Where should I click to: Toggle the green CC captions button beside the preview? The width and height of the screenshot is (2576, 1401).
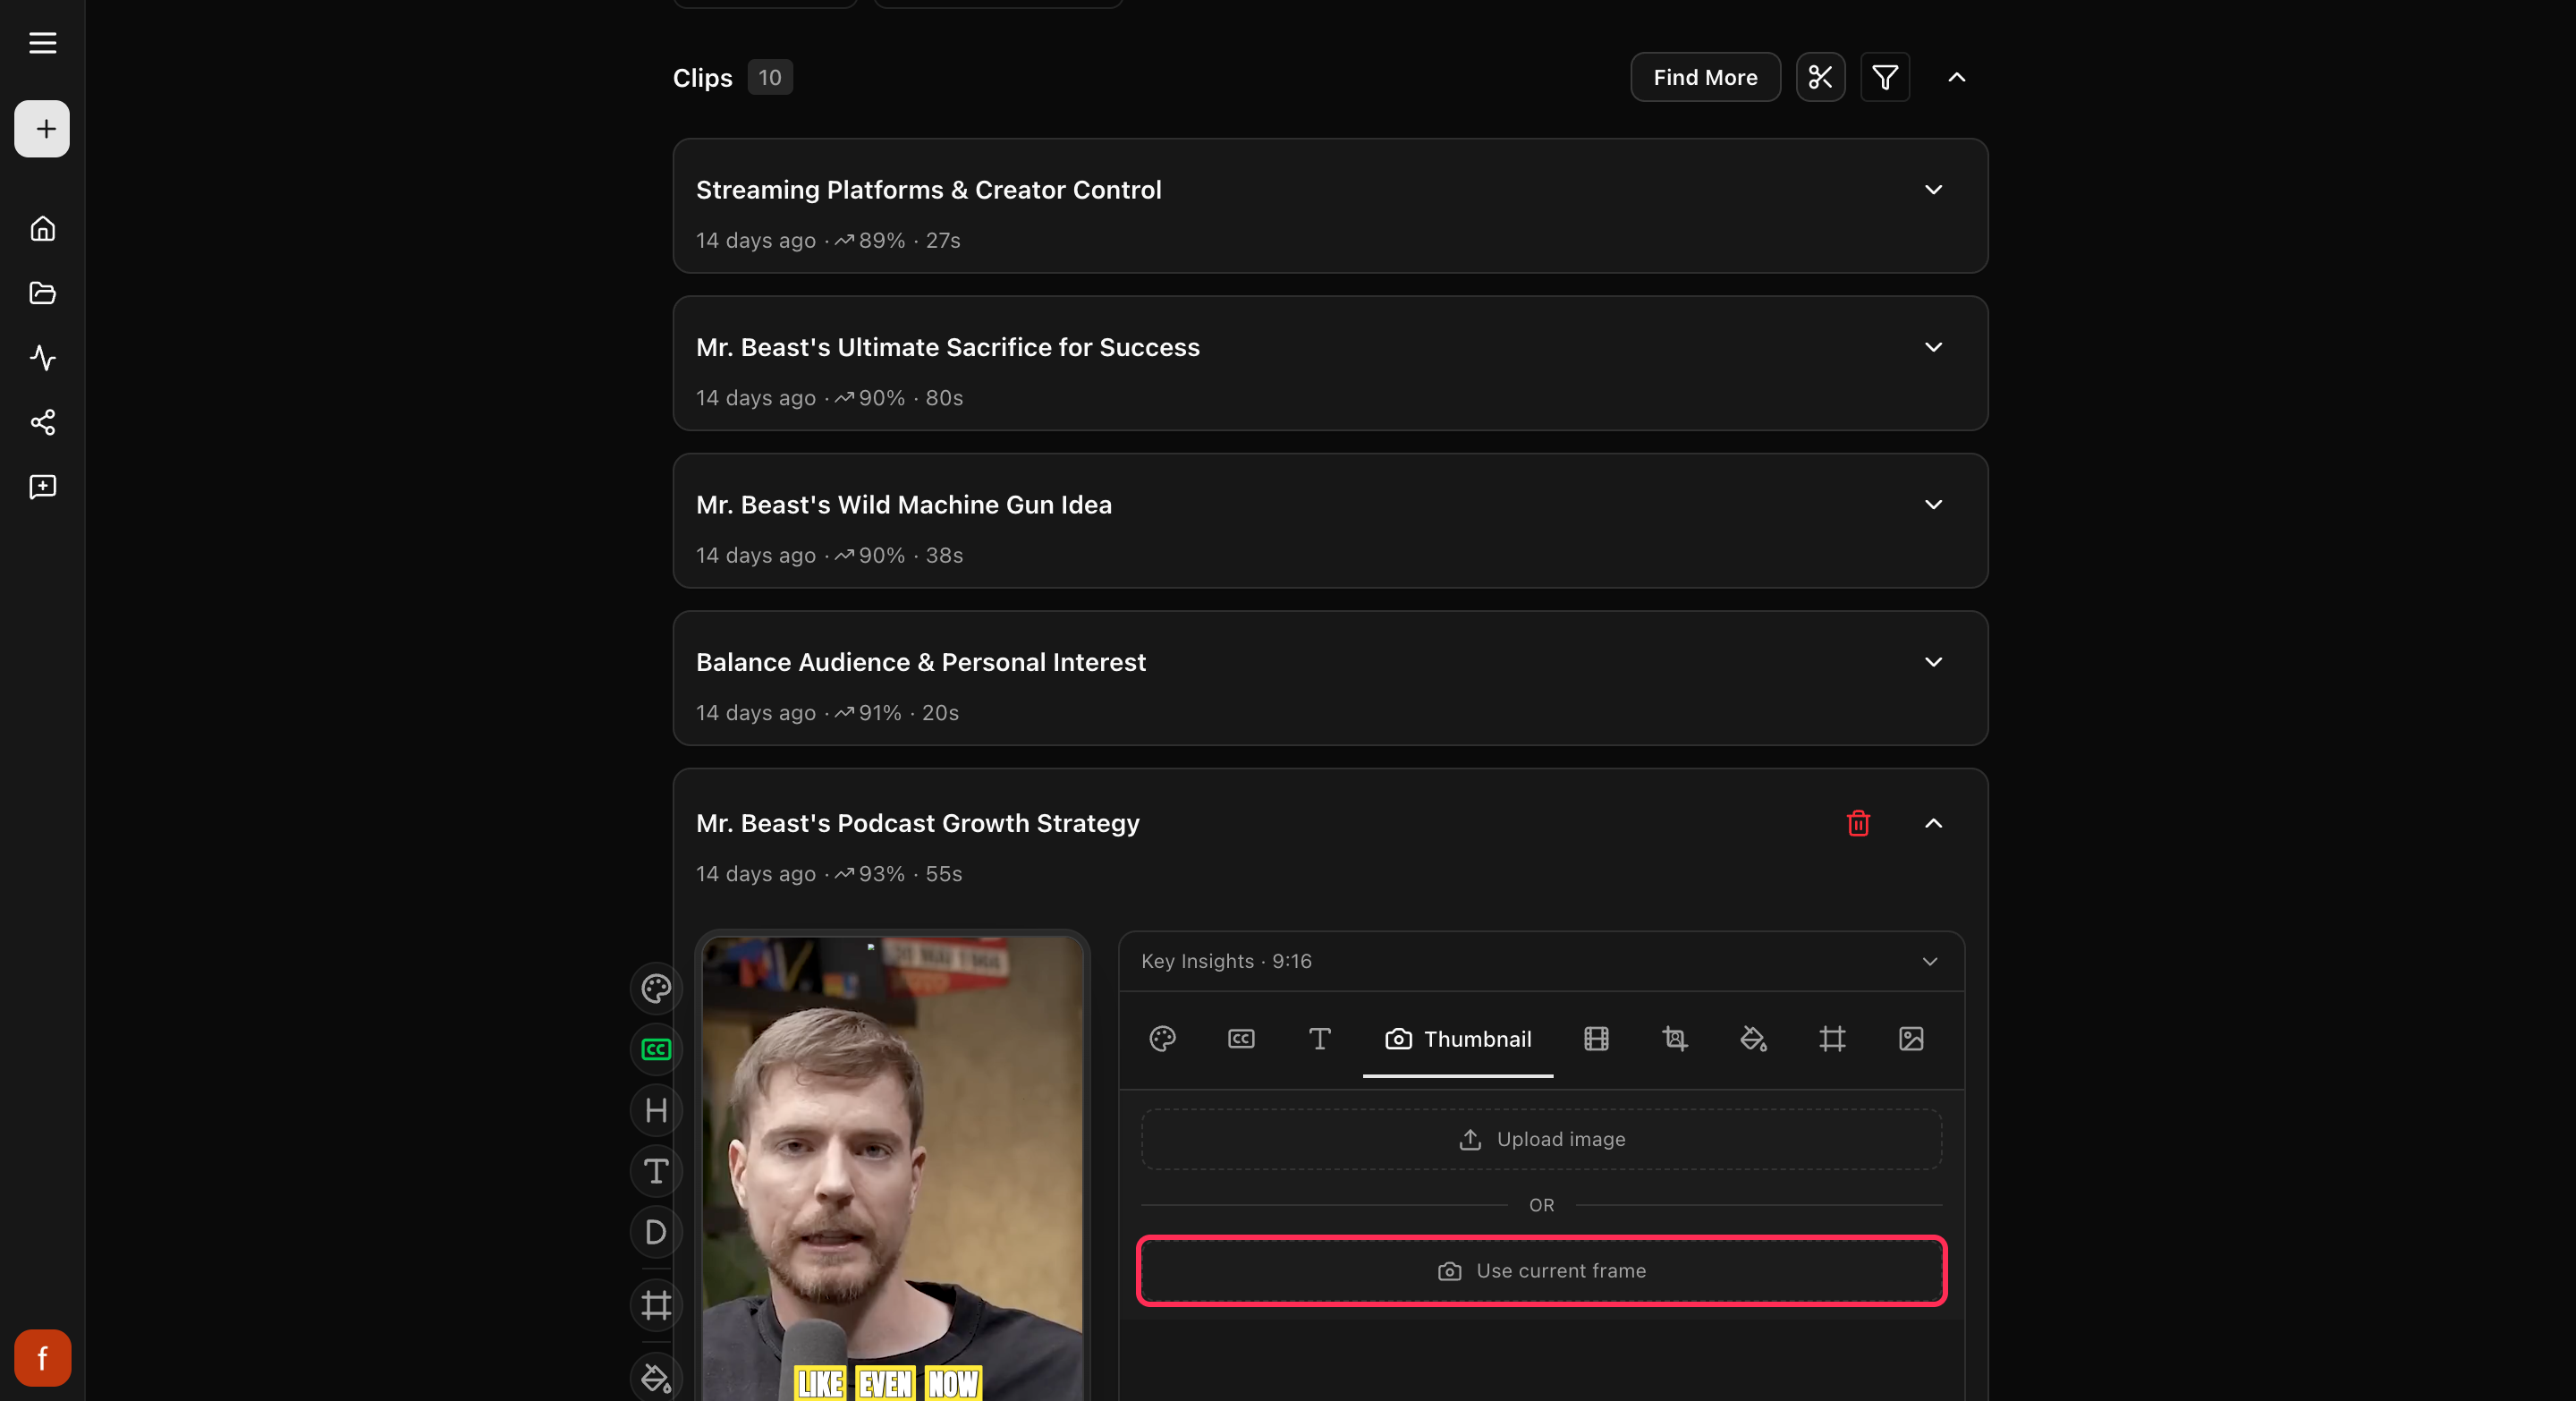[656, 1049]
